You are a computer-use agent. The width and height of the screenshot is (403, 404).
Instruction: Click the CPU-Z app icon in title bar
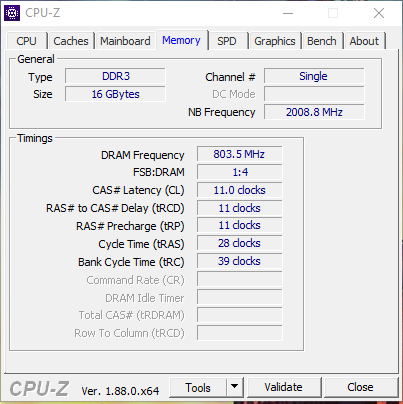coord(12,13)
